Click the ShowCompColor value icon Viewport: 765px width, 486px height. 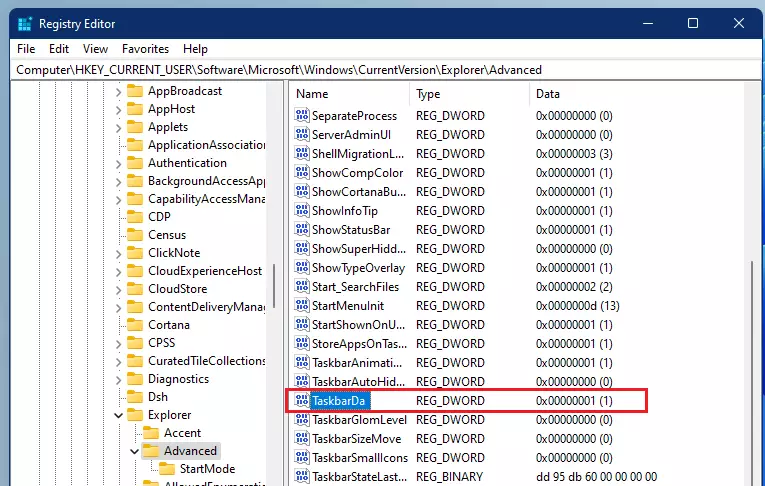point(302,172)
